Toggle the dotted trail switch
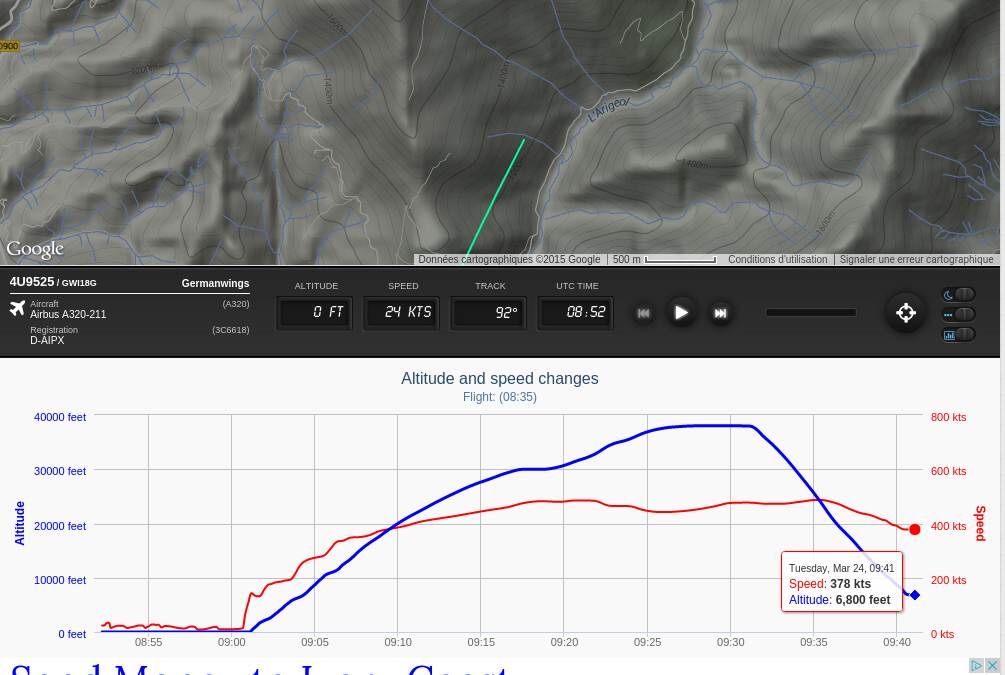The image size is (1005, 675). pyautogui.click(x=959, y=314)
